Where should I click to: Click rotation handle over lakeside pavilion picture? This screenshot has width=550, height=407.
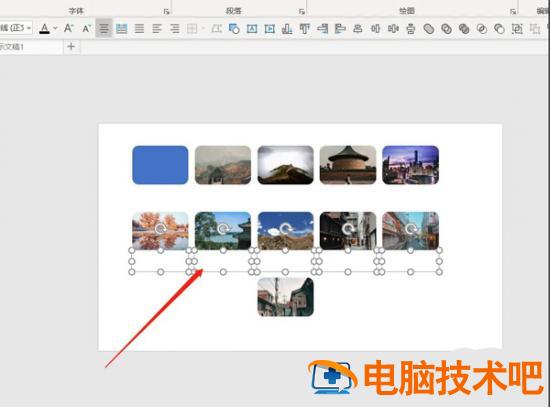coord(223,229)
